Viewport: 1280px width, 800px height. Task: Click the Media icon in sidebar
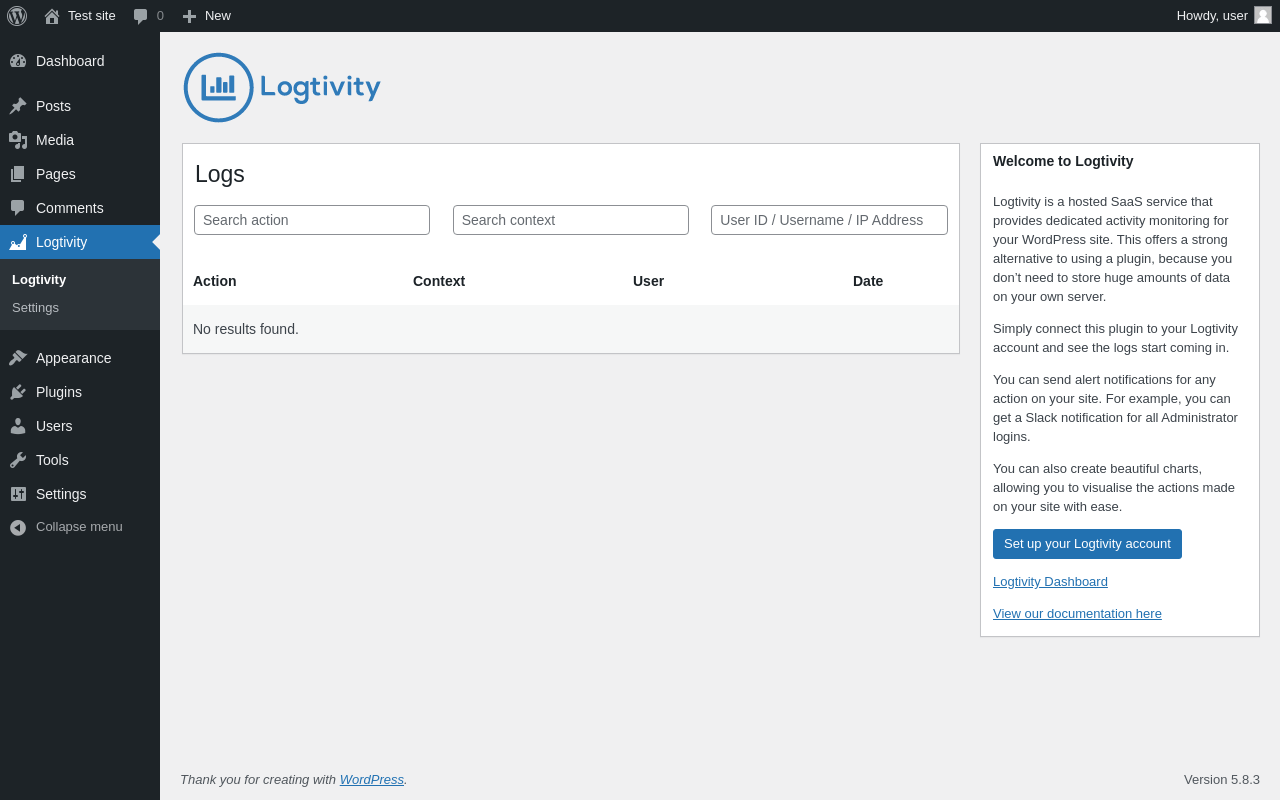[x=18, y=140]
